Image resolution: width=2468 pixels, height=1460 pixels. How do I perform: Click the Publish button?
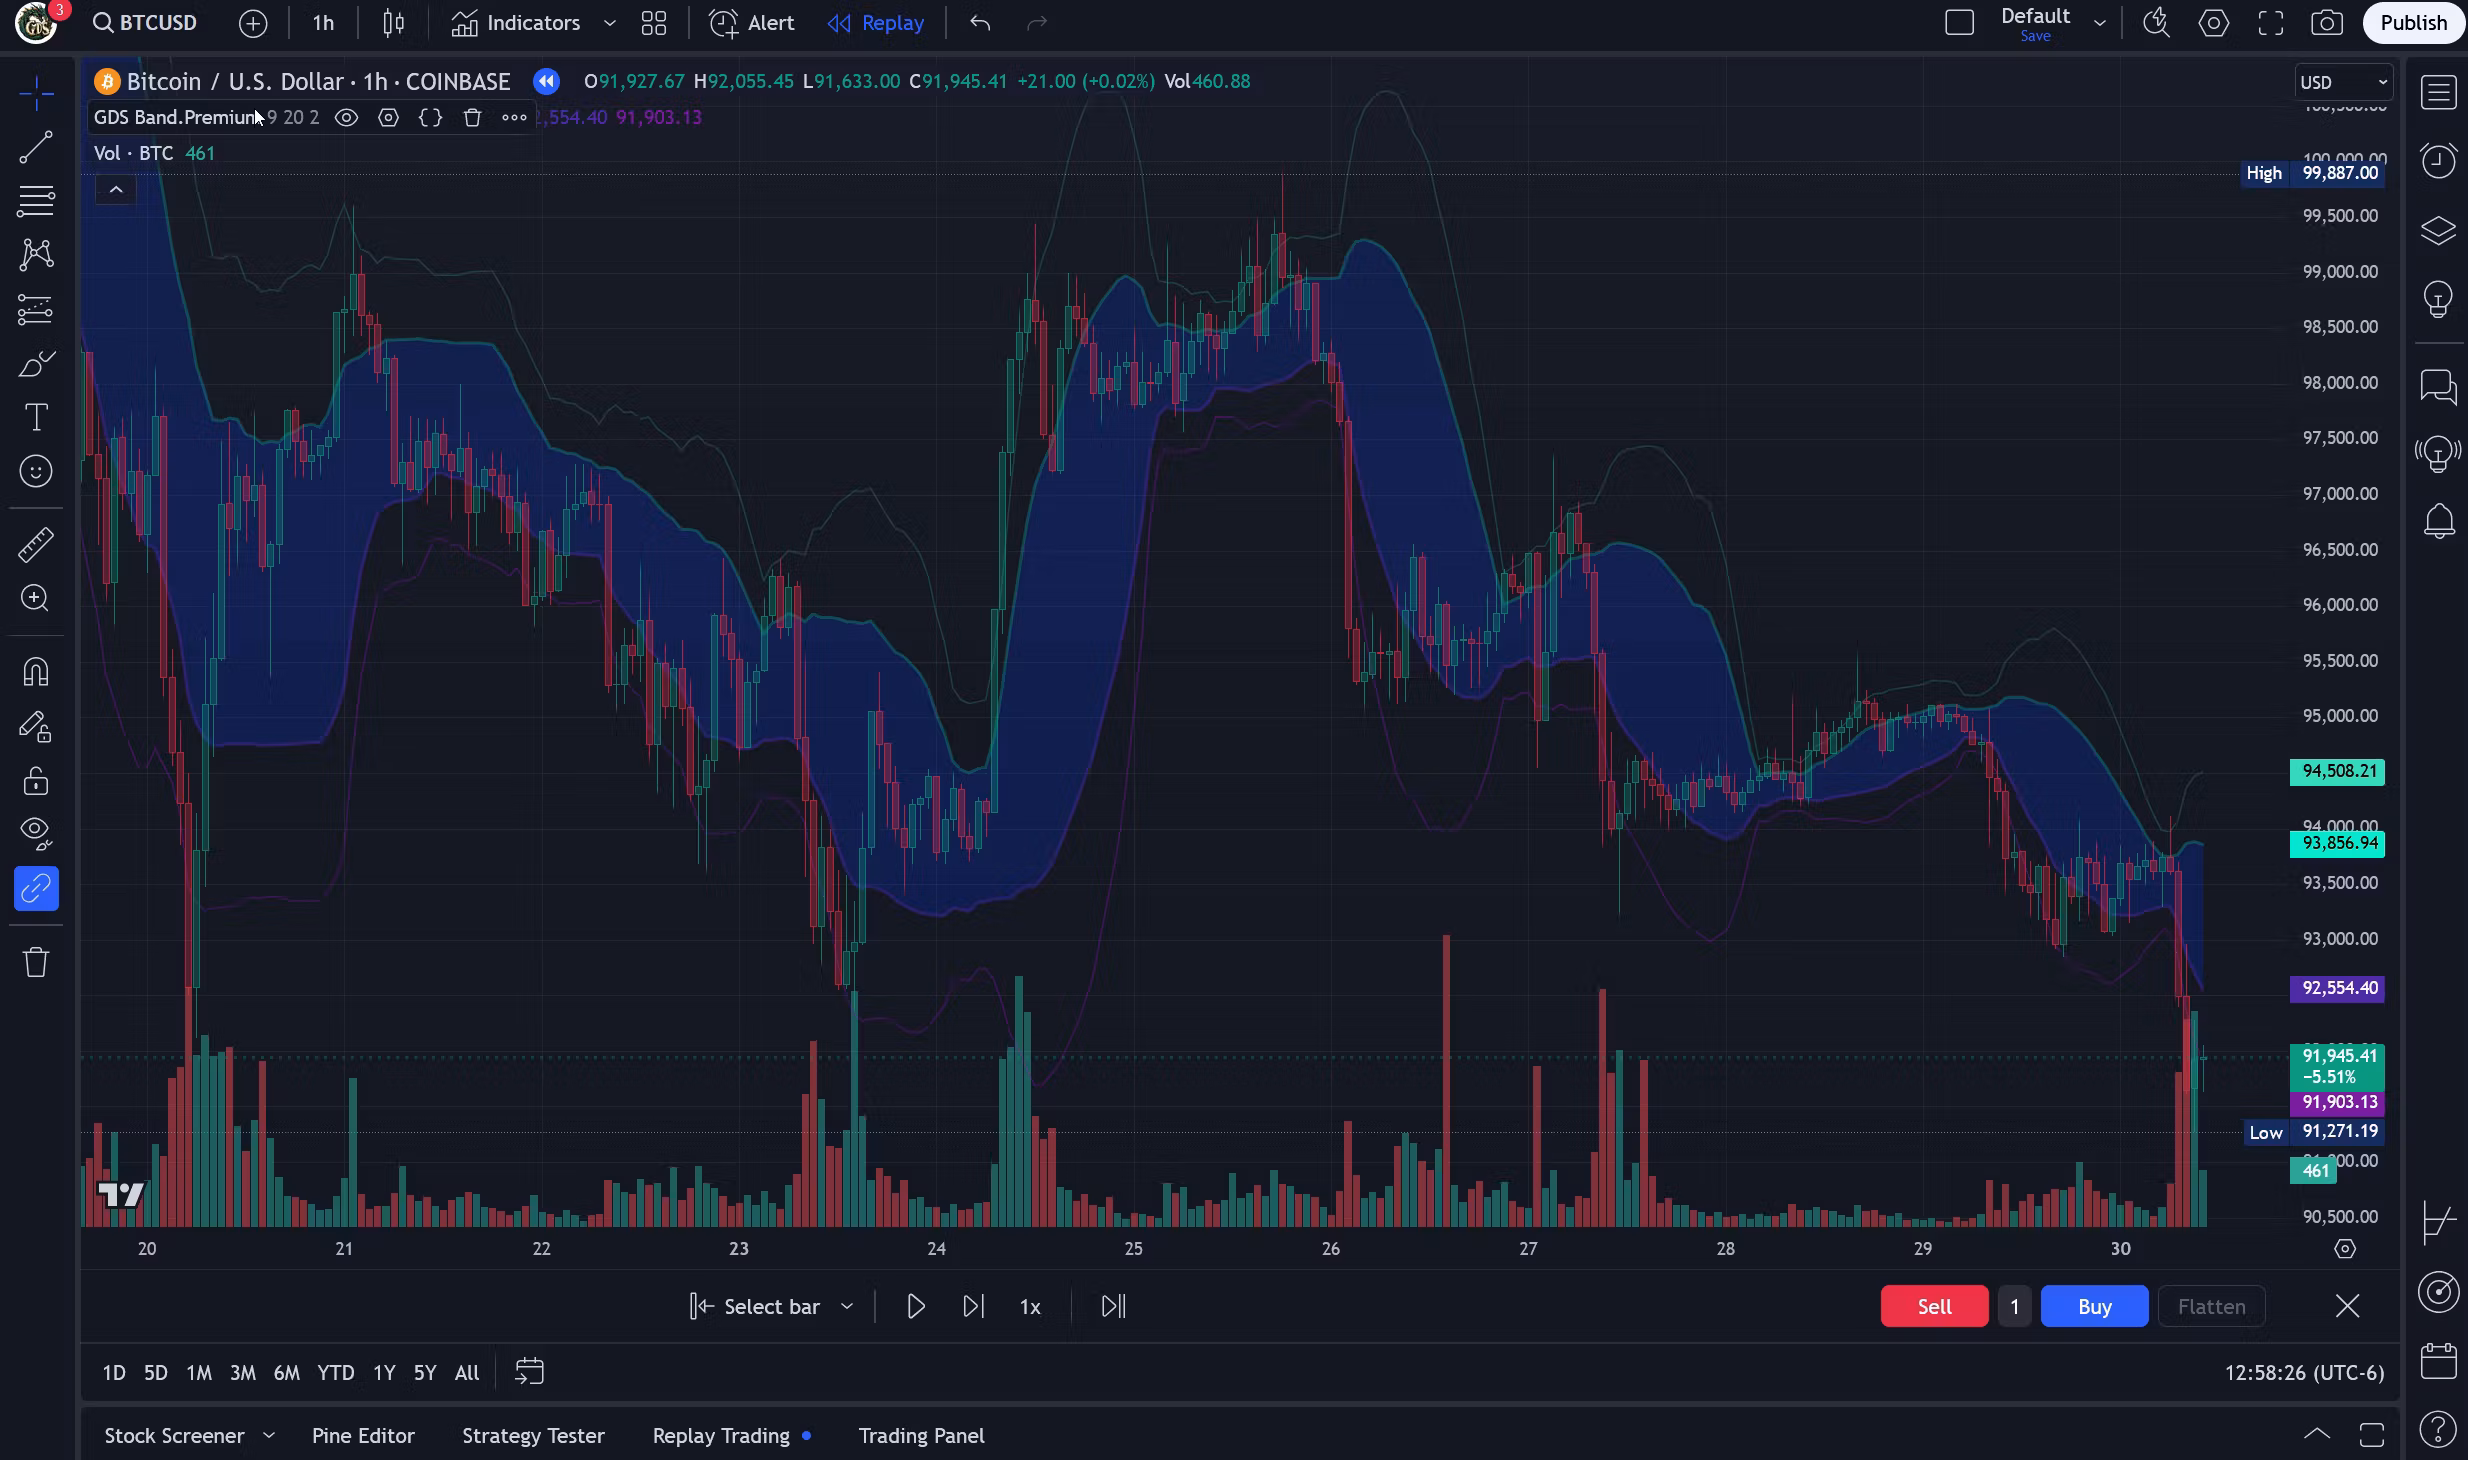click(x=2412, y=23)
